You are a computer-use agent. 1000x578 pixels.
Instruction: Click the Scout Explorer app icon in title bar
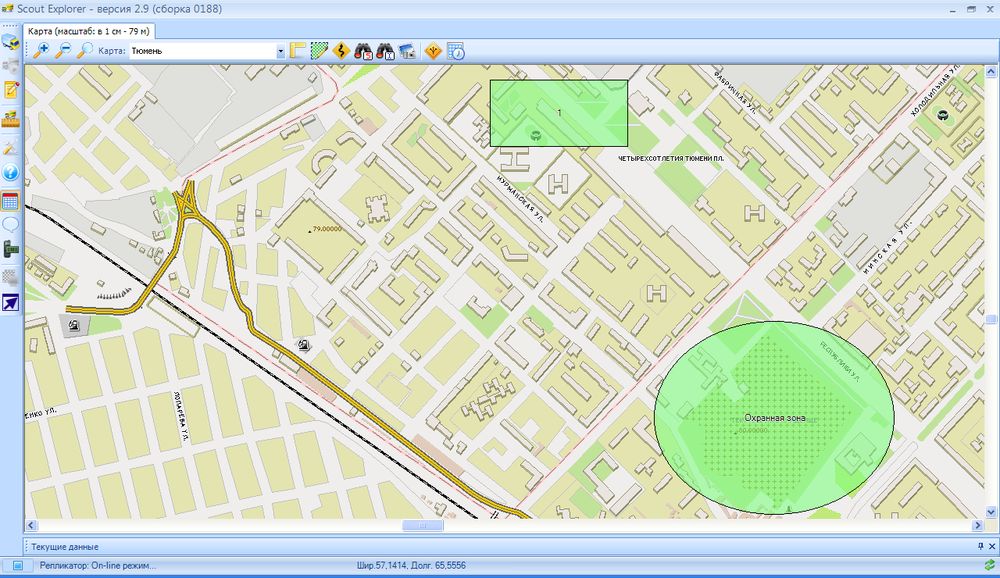pyautogui.click(x=8, y=9)
